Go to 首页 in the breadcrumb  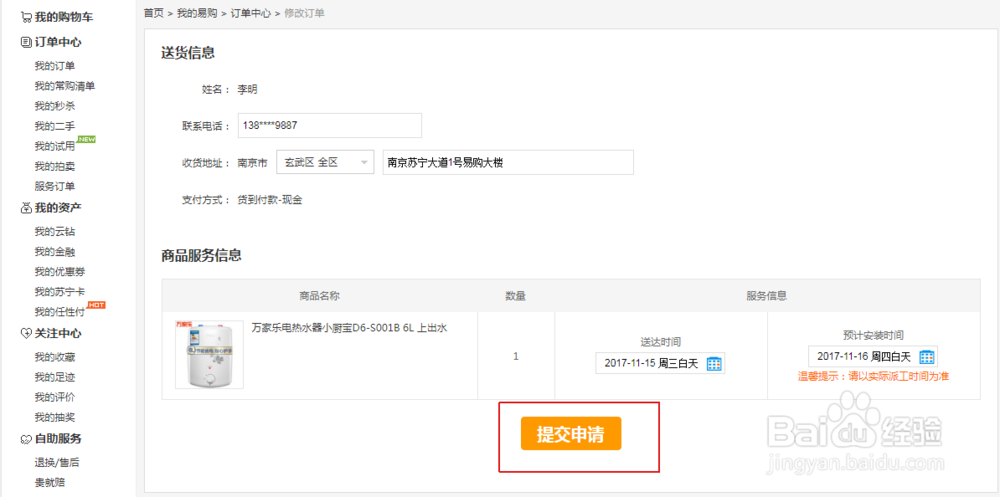point(153,13)
